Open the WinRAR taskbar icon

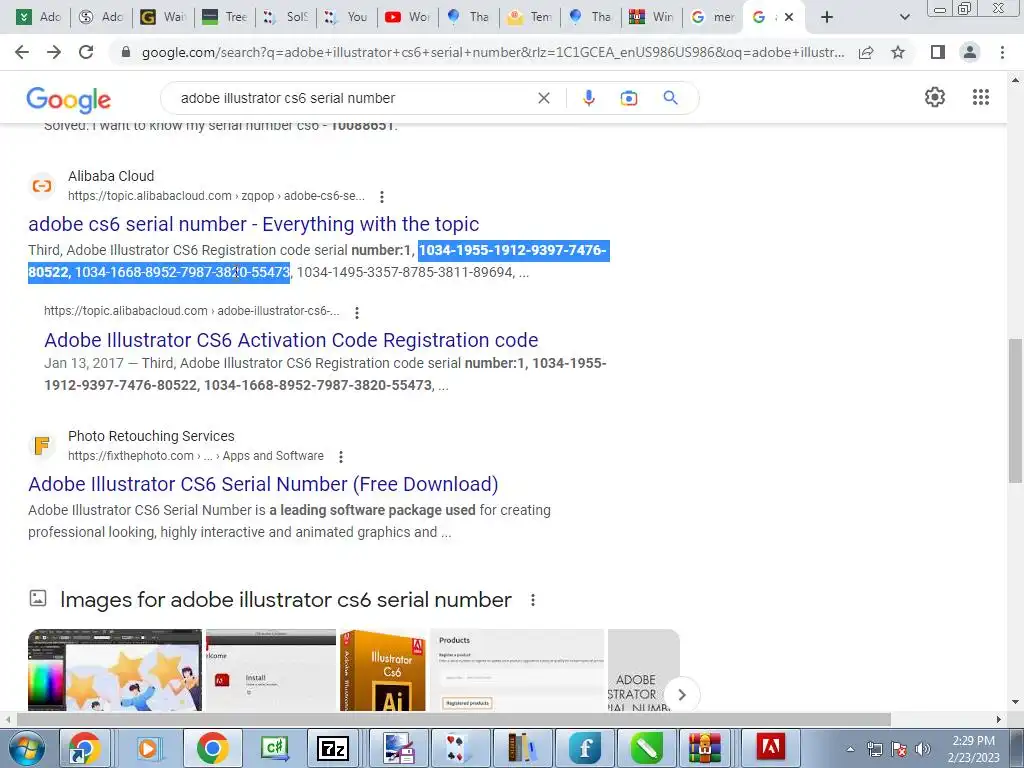(x=705, y=748)
